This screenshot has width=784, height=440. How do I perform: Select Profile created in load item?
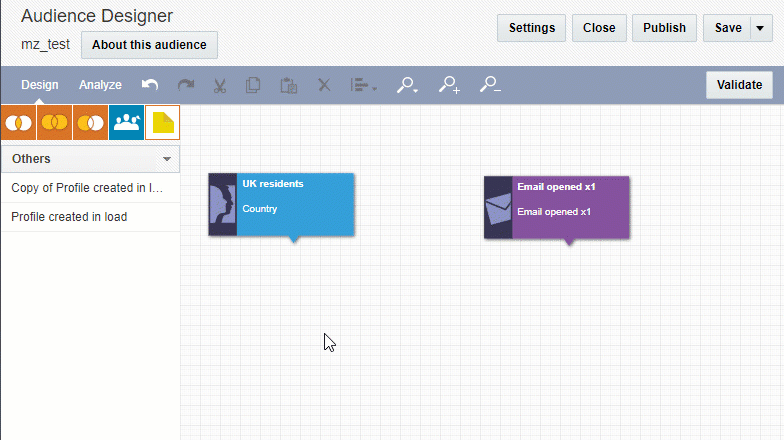[90, 217]
